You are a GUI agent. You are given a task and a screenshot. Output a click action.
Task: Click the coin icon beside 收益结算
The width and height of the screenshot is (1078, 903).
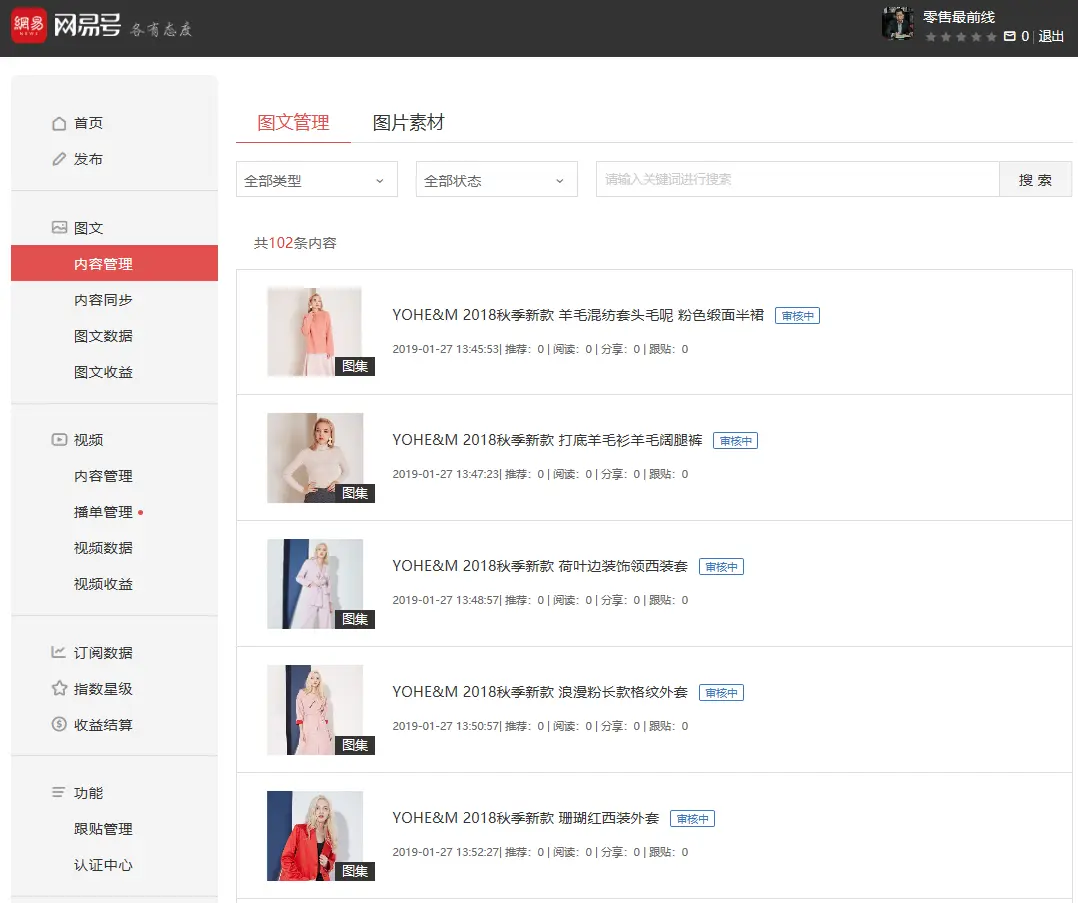coord(59,725)
